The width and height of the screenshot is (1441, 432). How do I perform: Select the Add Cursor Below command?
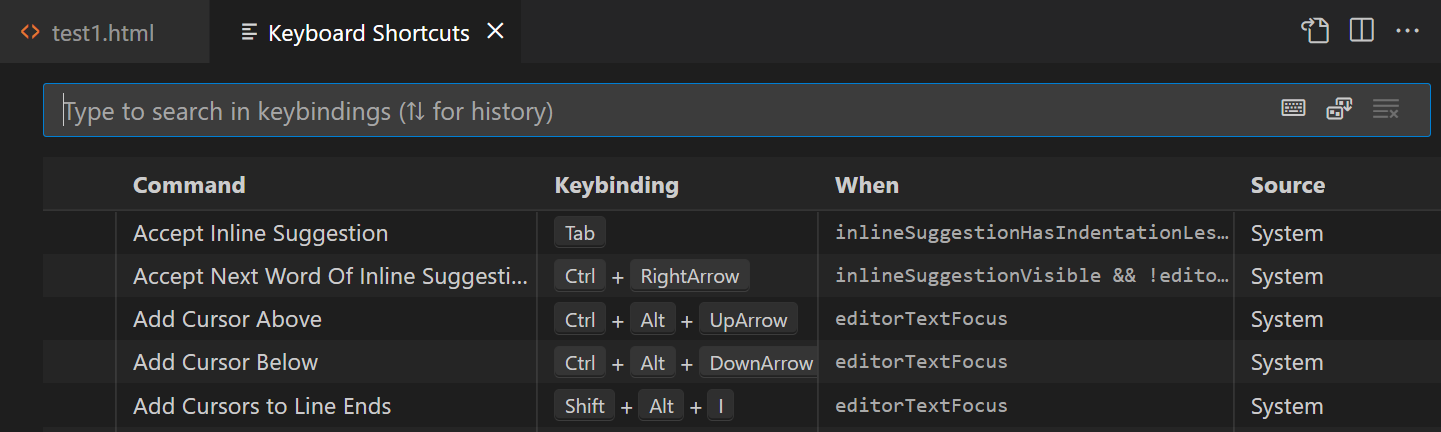225,363
